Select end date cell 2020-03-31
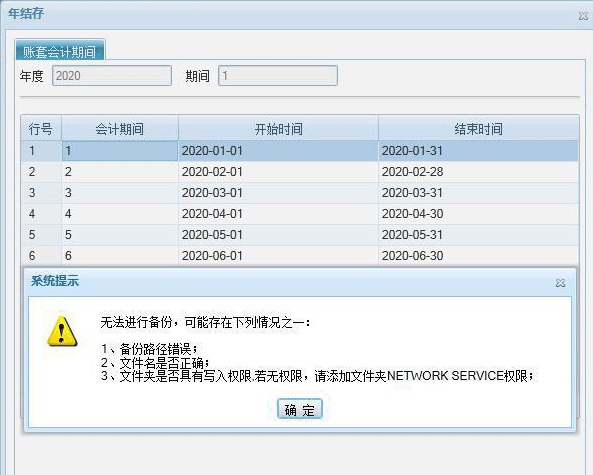Screen dimensions: 593x475 (x=478, y=193)
